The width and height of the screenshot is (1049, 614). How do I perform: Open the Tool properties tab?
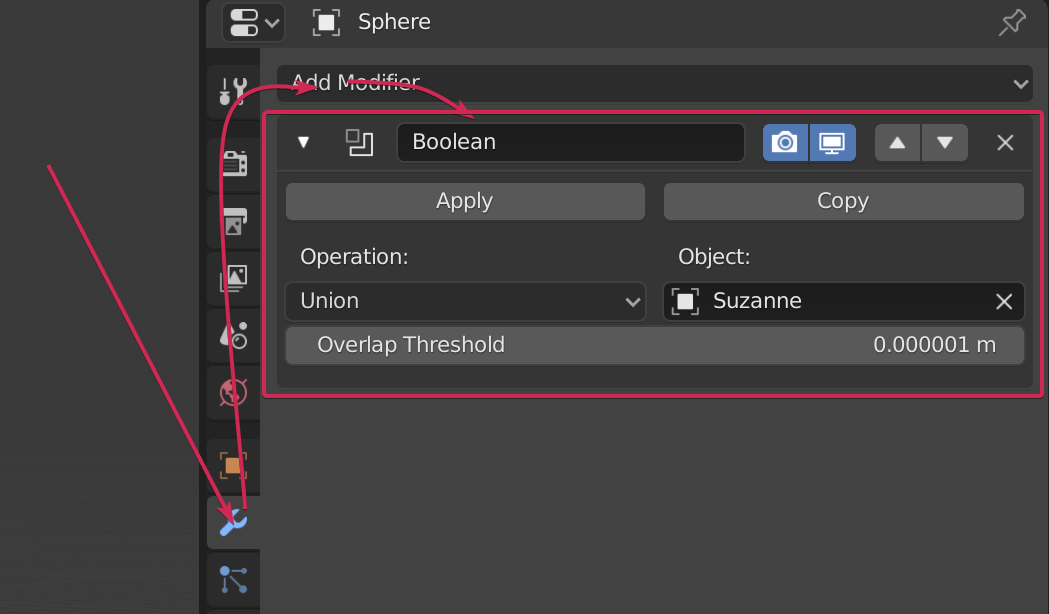[x=232, y=92]
